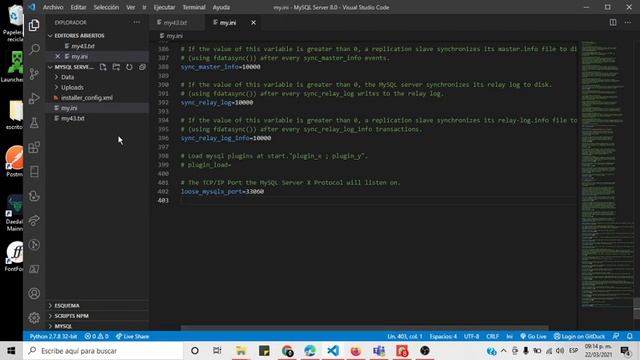The image size is (640, 360).
Task: Click New Folder icon in explorer header
Action: pyautogui.click(x=116, y=67)
